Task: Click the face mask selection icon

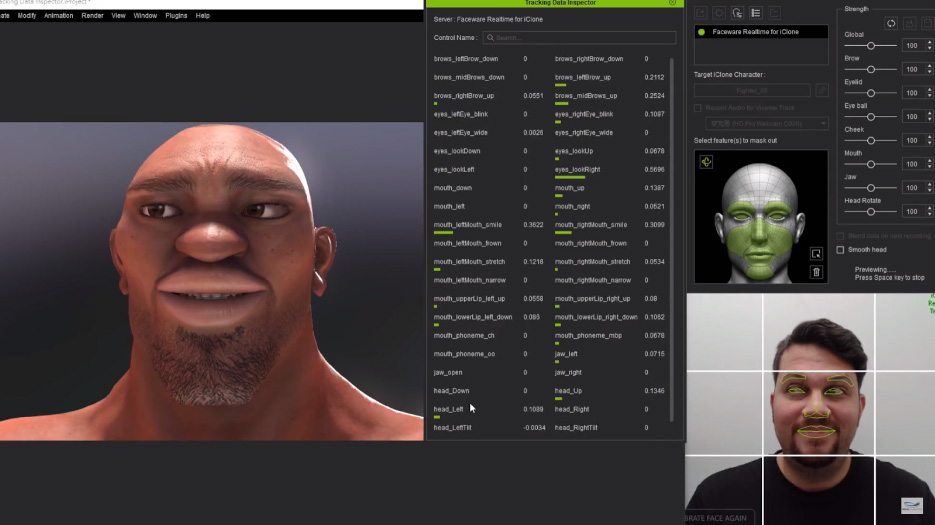Action: click(x=706, y=162)
